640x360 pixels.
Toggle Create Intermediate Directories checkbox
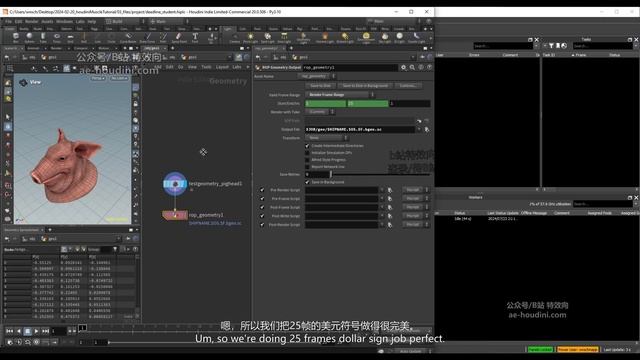pyautogui.click(x=307, y=146)
